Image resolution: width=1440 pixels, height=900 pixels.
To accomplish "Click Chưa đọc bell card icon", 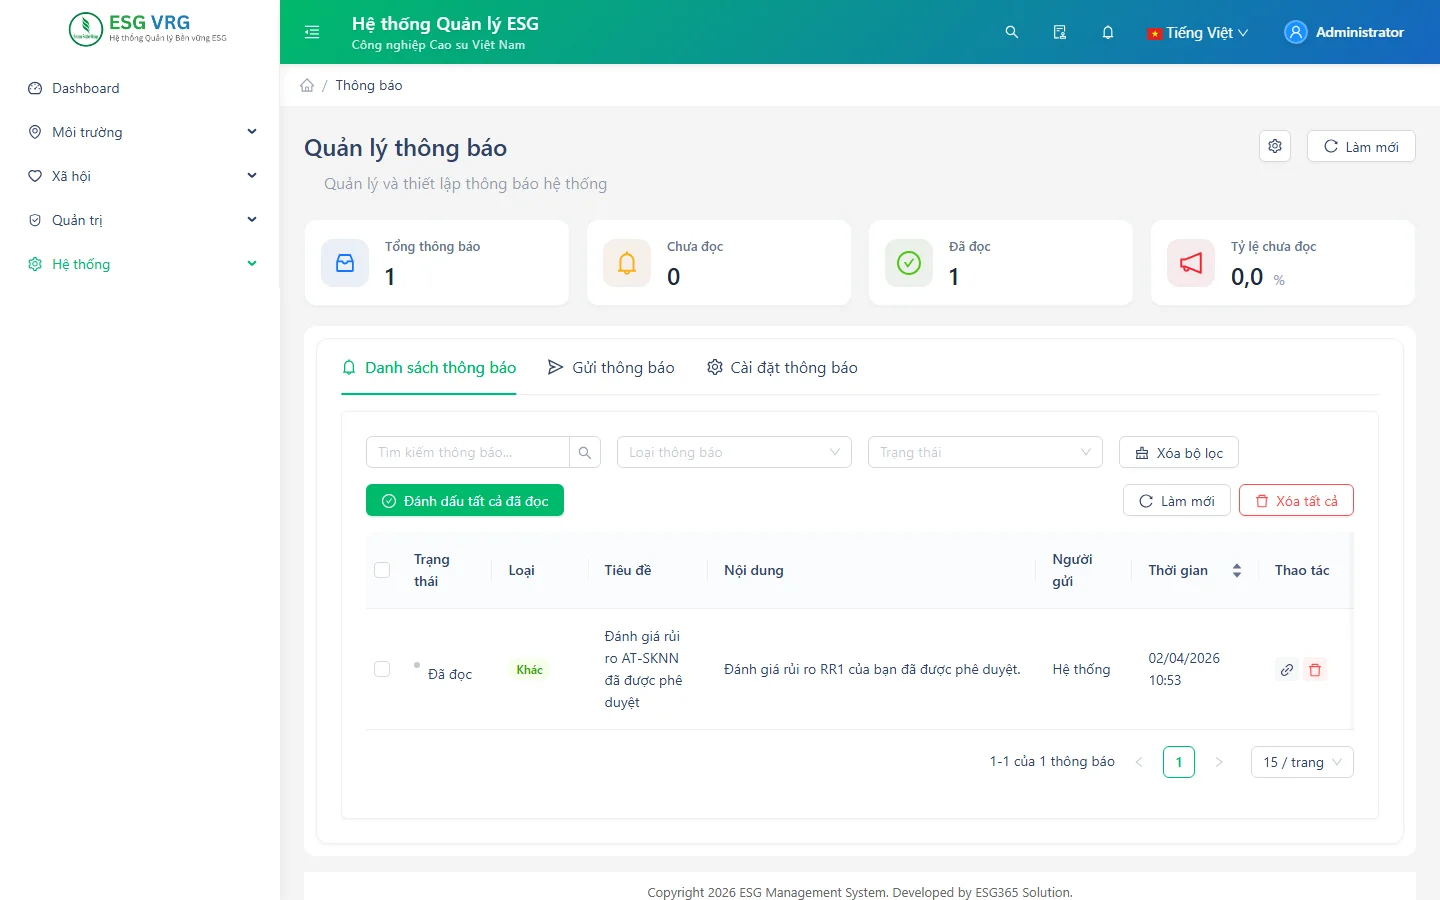I will [x=627, y=263].
